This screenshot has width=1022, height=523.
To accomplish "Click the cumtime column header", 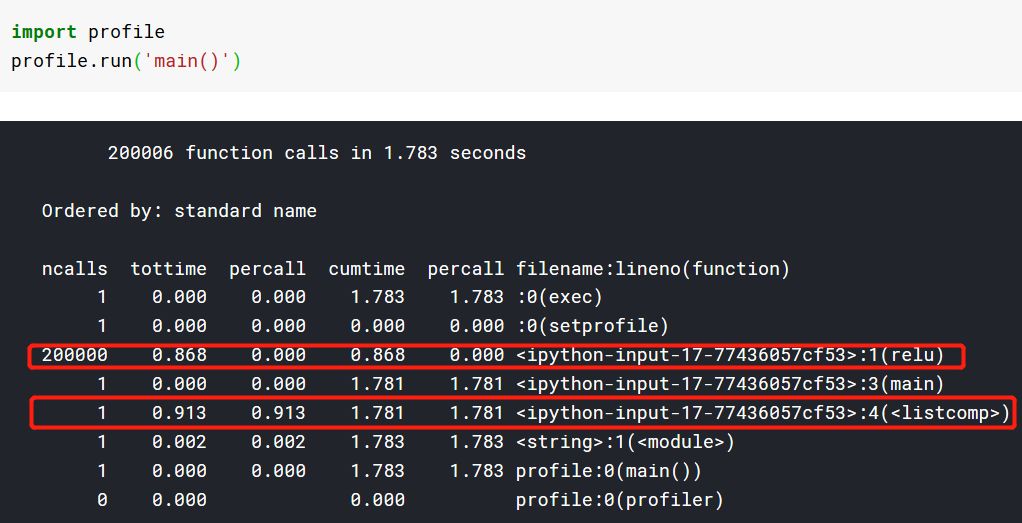I will [x=366, y=269].
